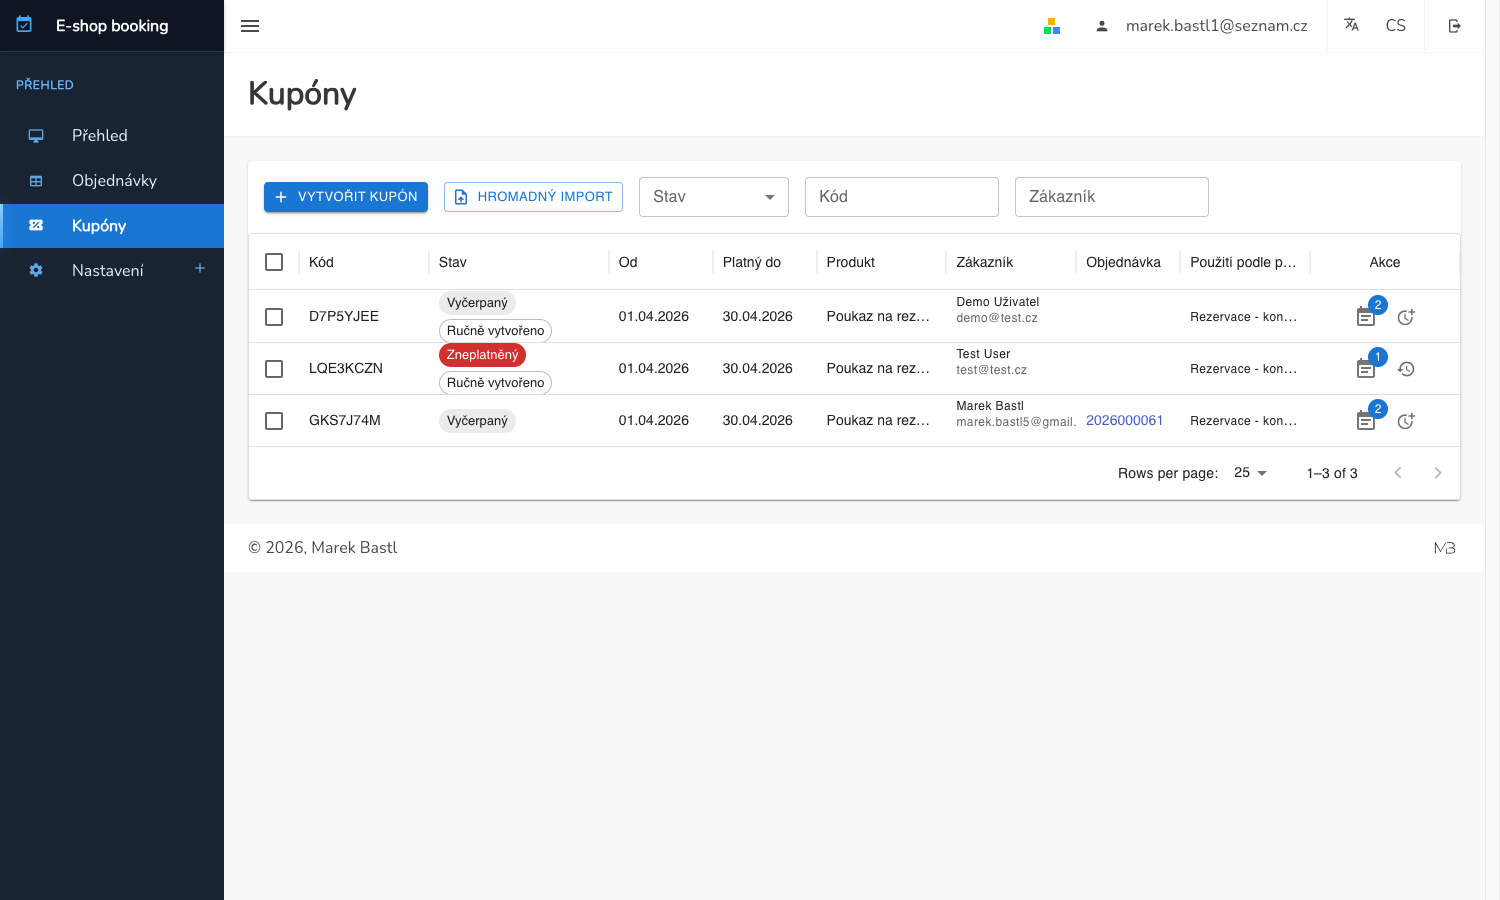This screenshot has height=900, width=1500.
Task: Open the Stav filter dropdown
Action: pos(713,197)
